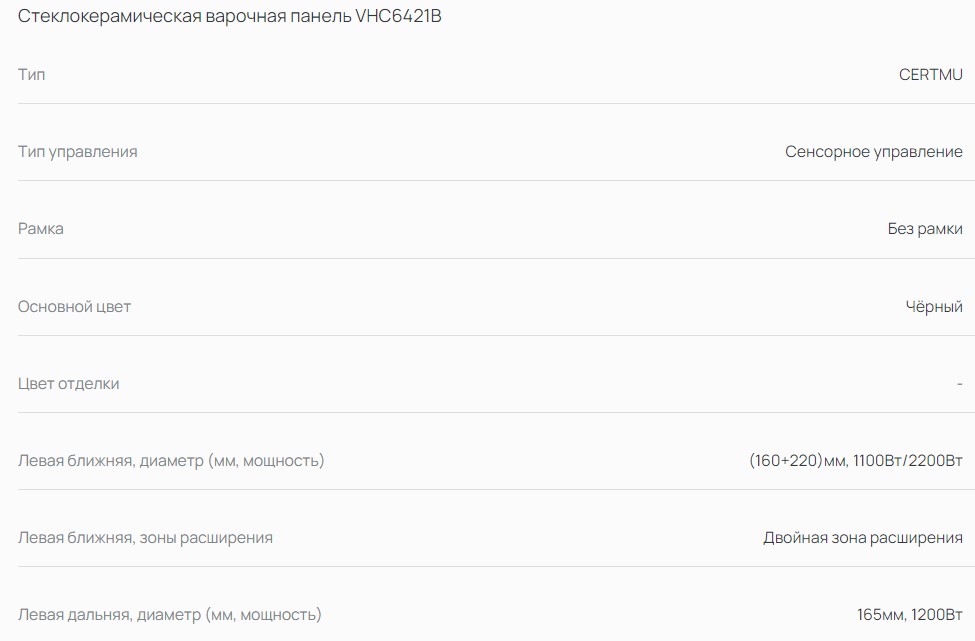Select the "Двойная зона расширения" value
The height and width of the screenshot is (641, 975).
(x=862, y=538)
